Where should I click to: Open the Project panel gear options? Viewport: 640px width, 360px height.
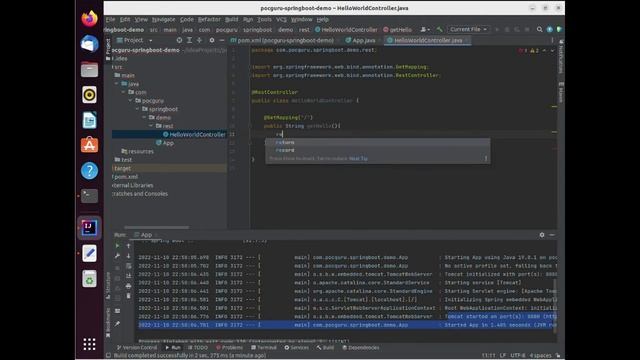(x=211, y=40)
